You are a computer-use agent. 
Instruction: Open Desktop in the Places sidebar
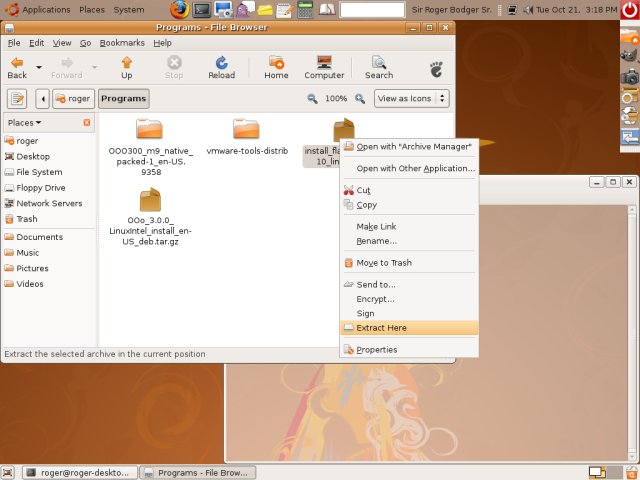coord(49,156)
